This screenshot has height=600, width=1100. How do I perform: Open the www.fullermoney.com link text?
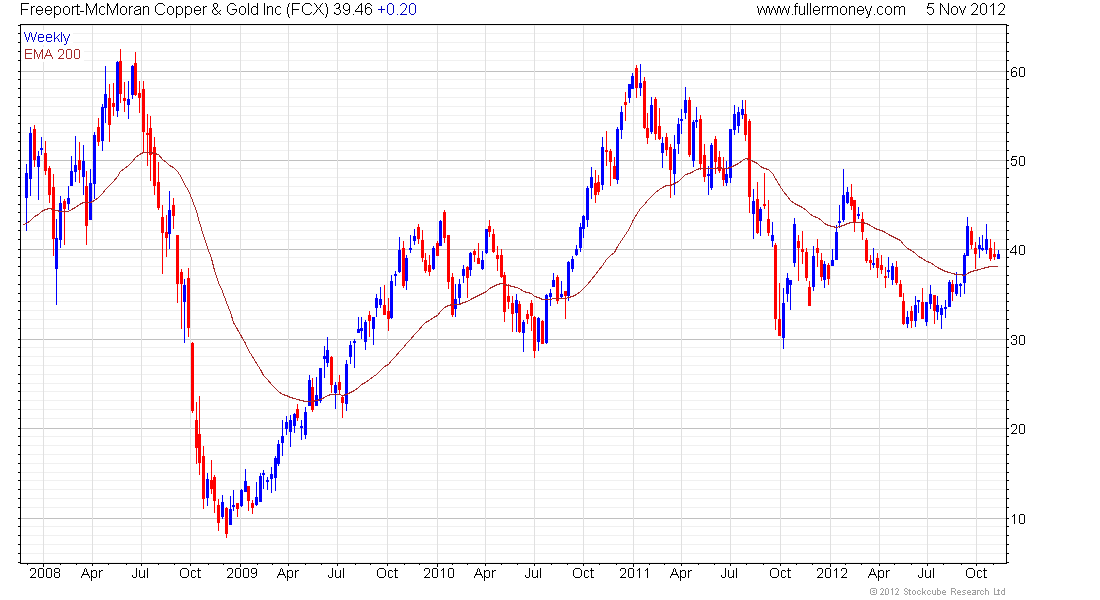831,10
